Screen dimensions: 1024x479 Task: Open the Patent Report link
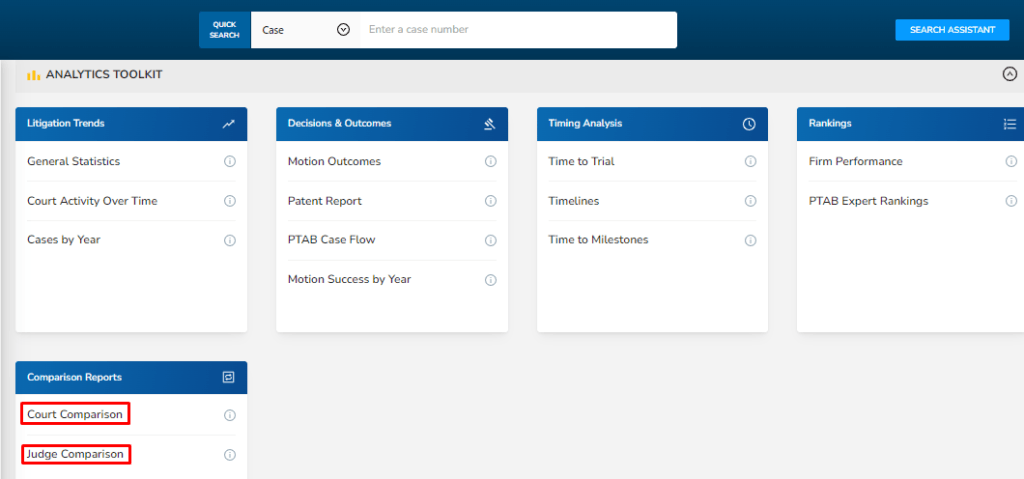(325, 201)
